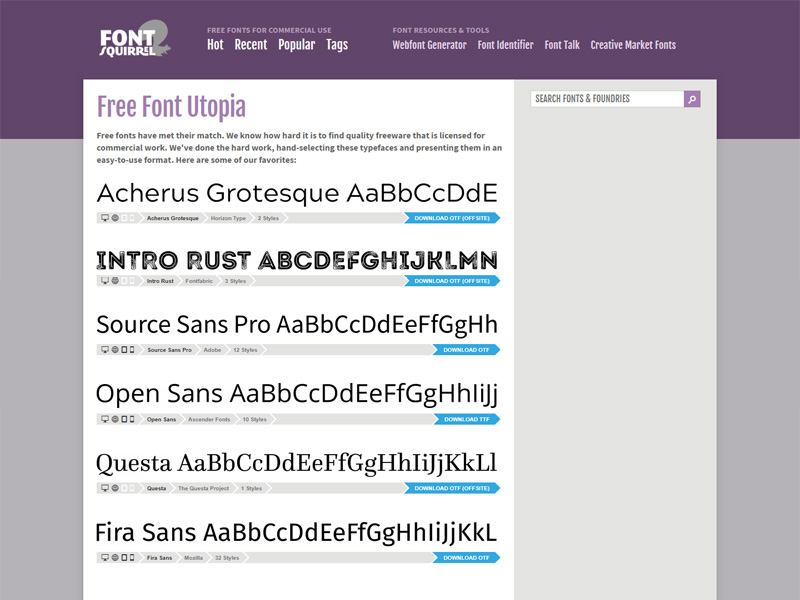The width and height of the screenshot is (800, 600).
Task: Click the webfont globe icon for Source Sans Pro
Action: pos(113,349)
